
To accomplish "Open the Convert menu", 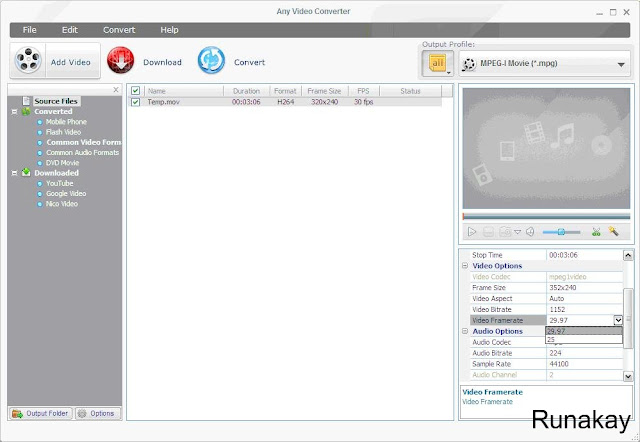I will click(119, 30).
